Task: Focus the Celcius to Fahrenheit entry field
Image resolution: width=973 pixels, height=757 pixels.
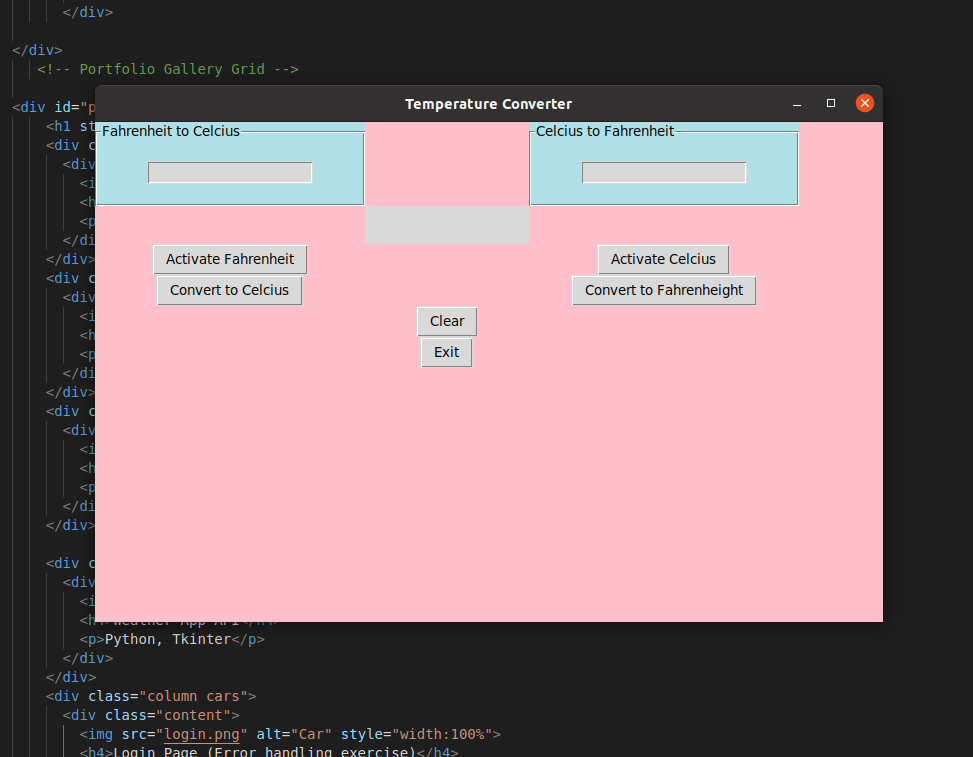Action: pyautogui.click(x=664, y=172)
